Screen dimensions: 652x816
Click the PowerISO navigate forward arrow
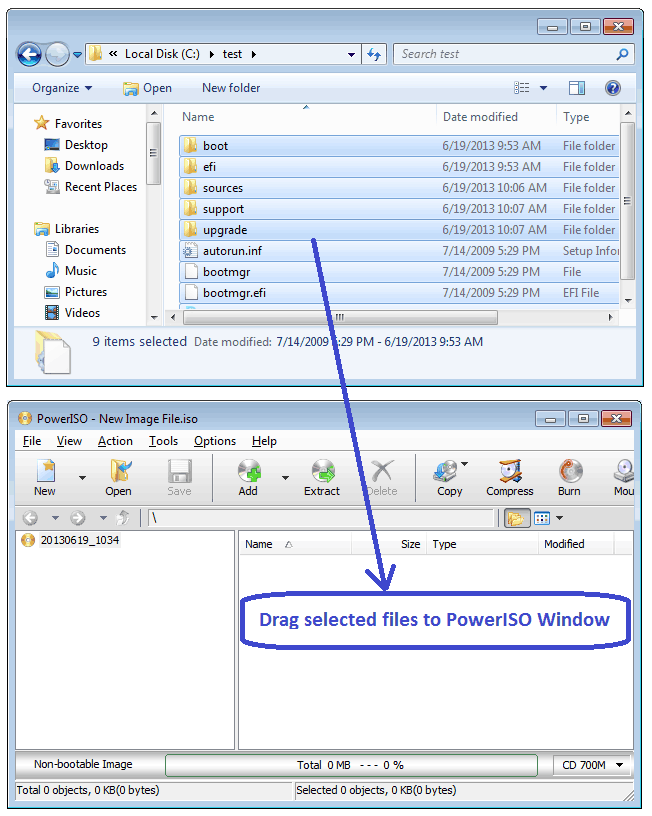click(x=78, y=518)
